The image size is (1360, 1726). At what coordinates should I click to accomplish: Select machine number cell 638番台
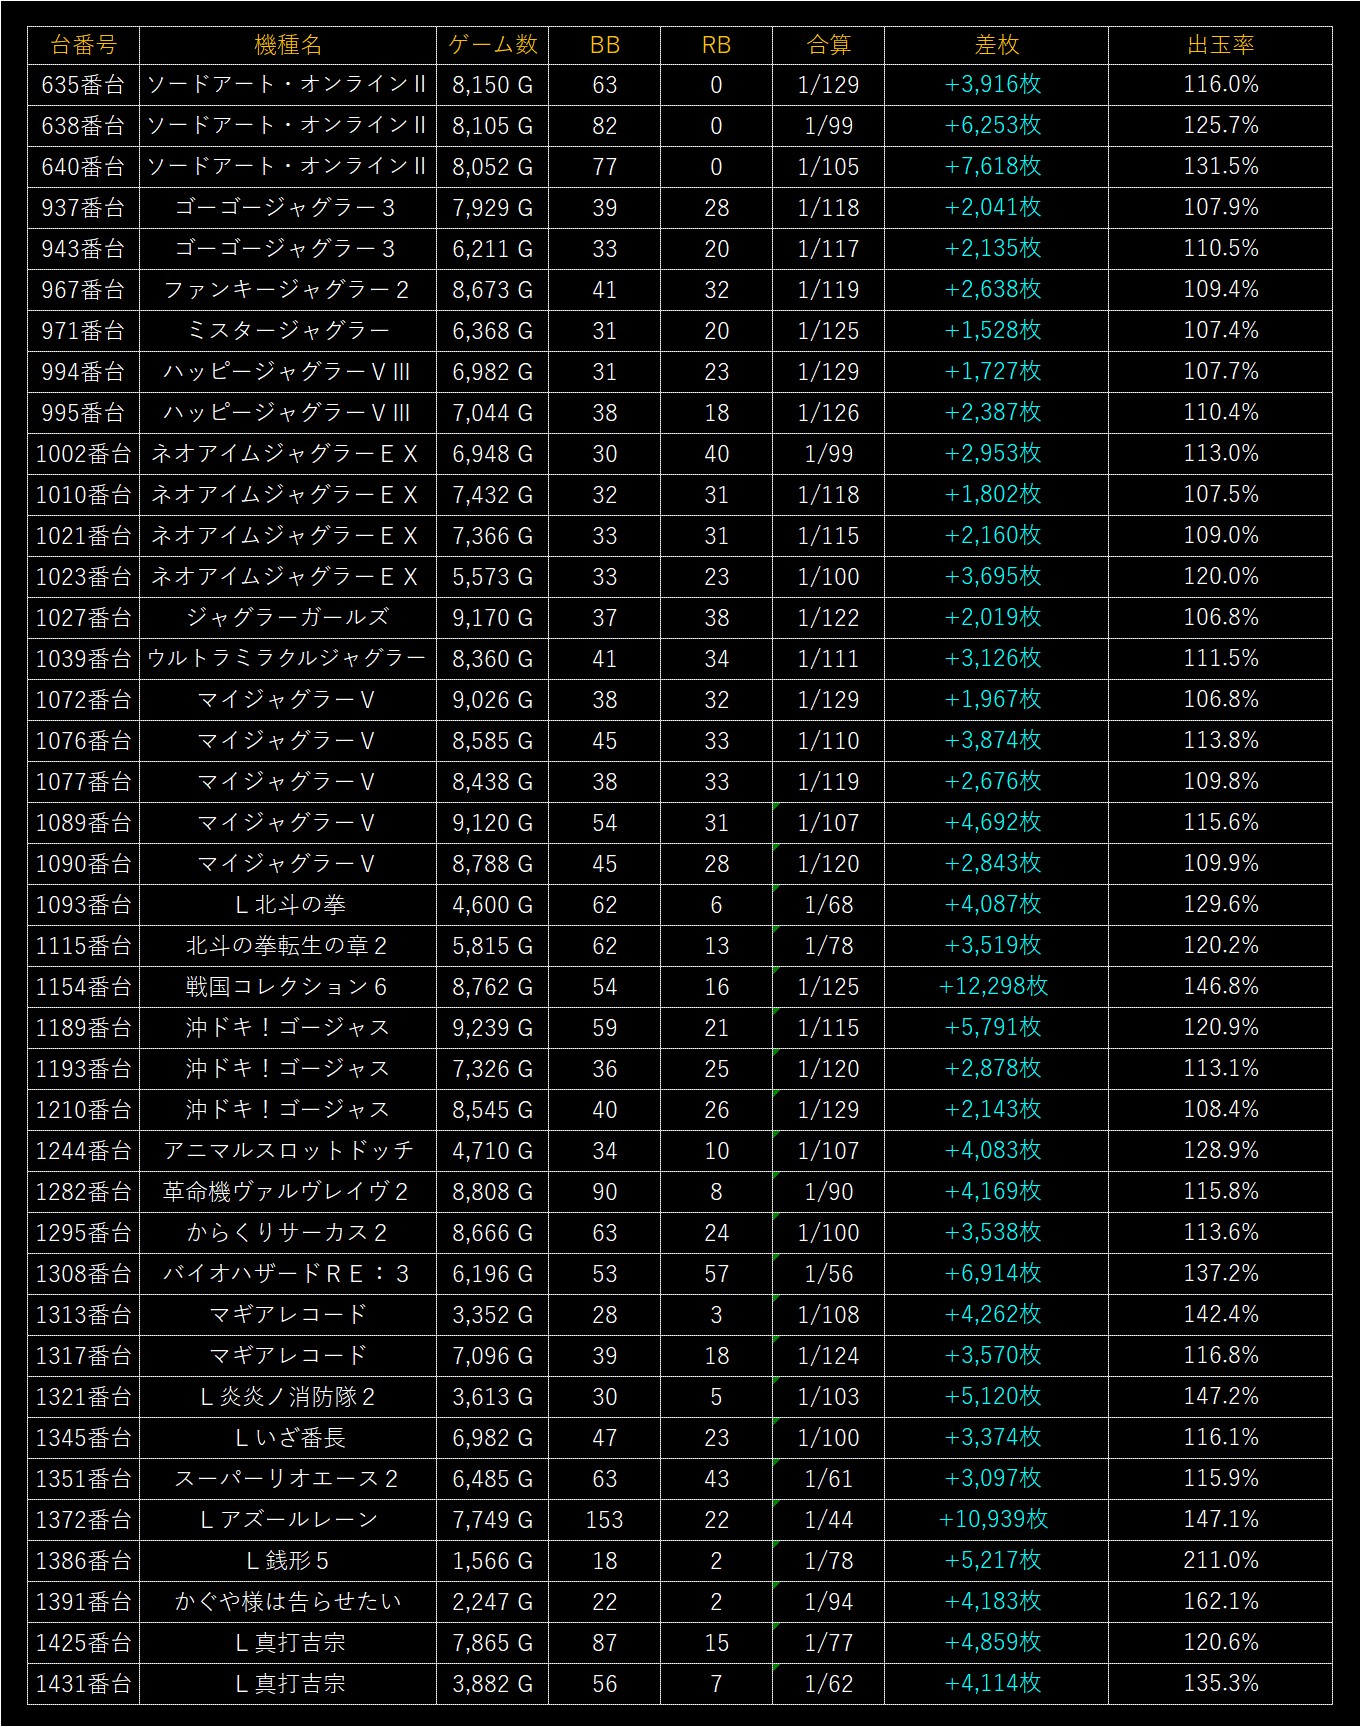point(83,126)
